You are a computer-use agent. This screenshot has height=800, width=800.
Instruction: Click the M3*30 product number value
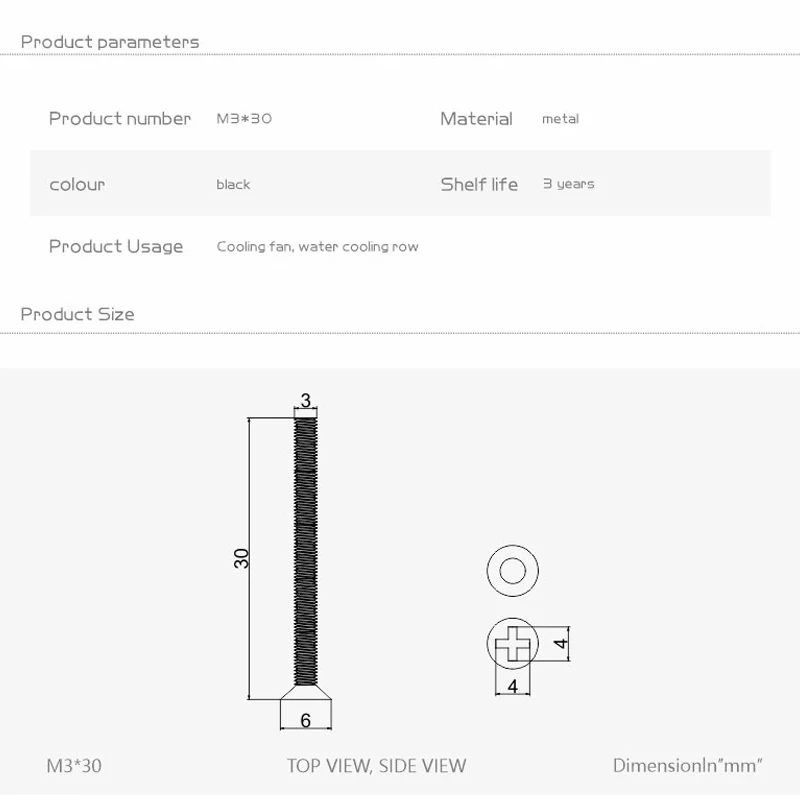coord(244,118)
